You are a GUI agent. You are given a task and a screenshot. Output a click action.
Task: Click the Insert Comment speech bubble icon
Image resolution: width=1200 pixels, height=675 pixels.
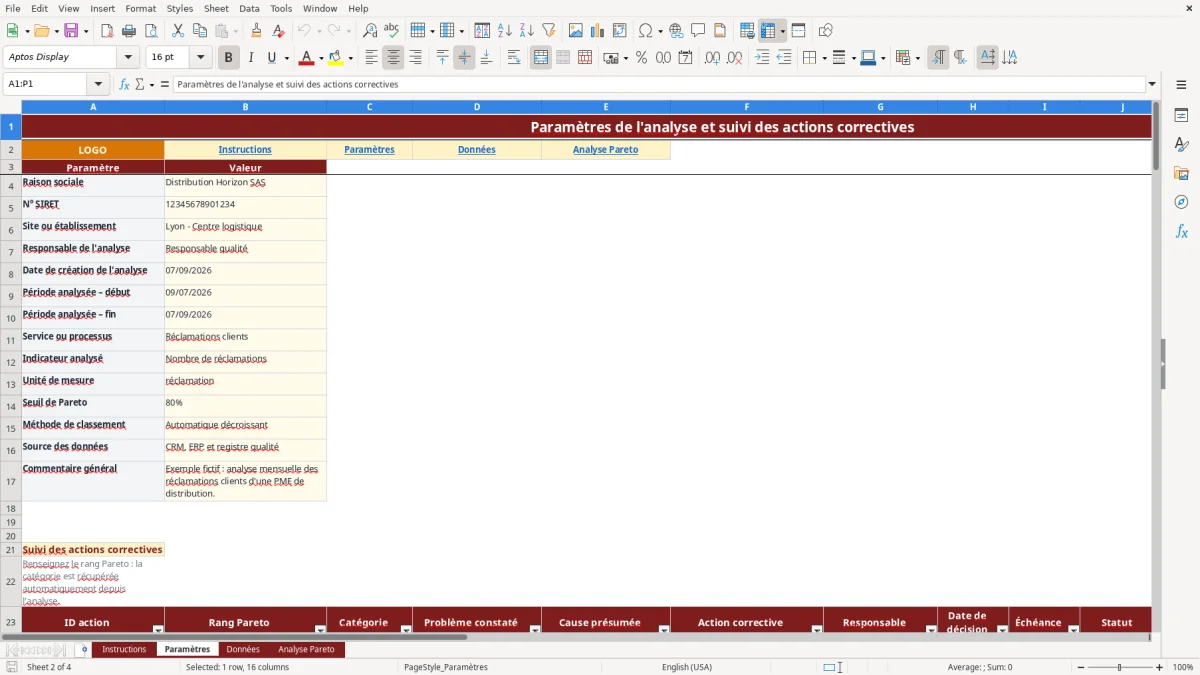[x=698, y=31]
